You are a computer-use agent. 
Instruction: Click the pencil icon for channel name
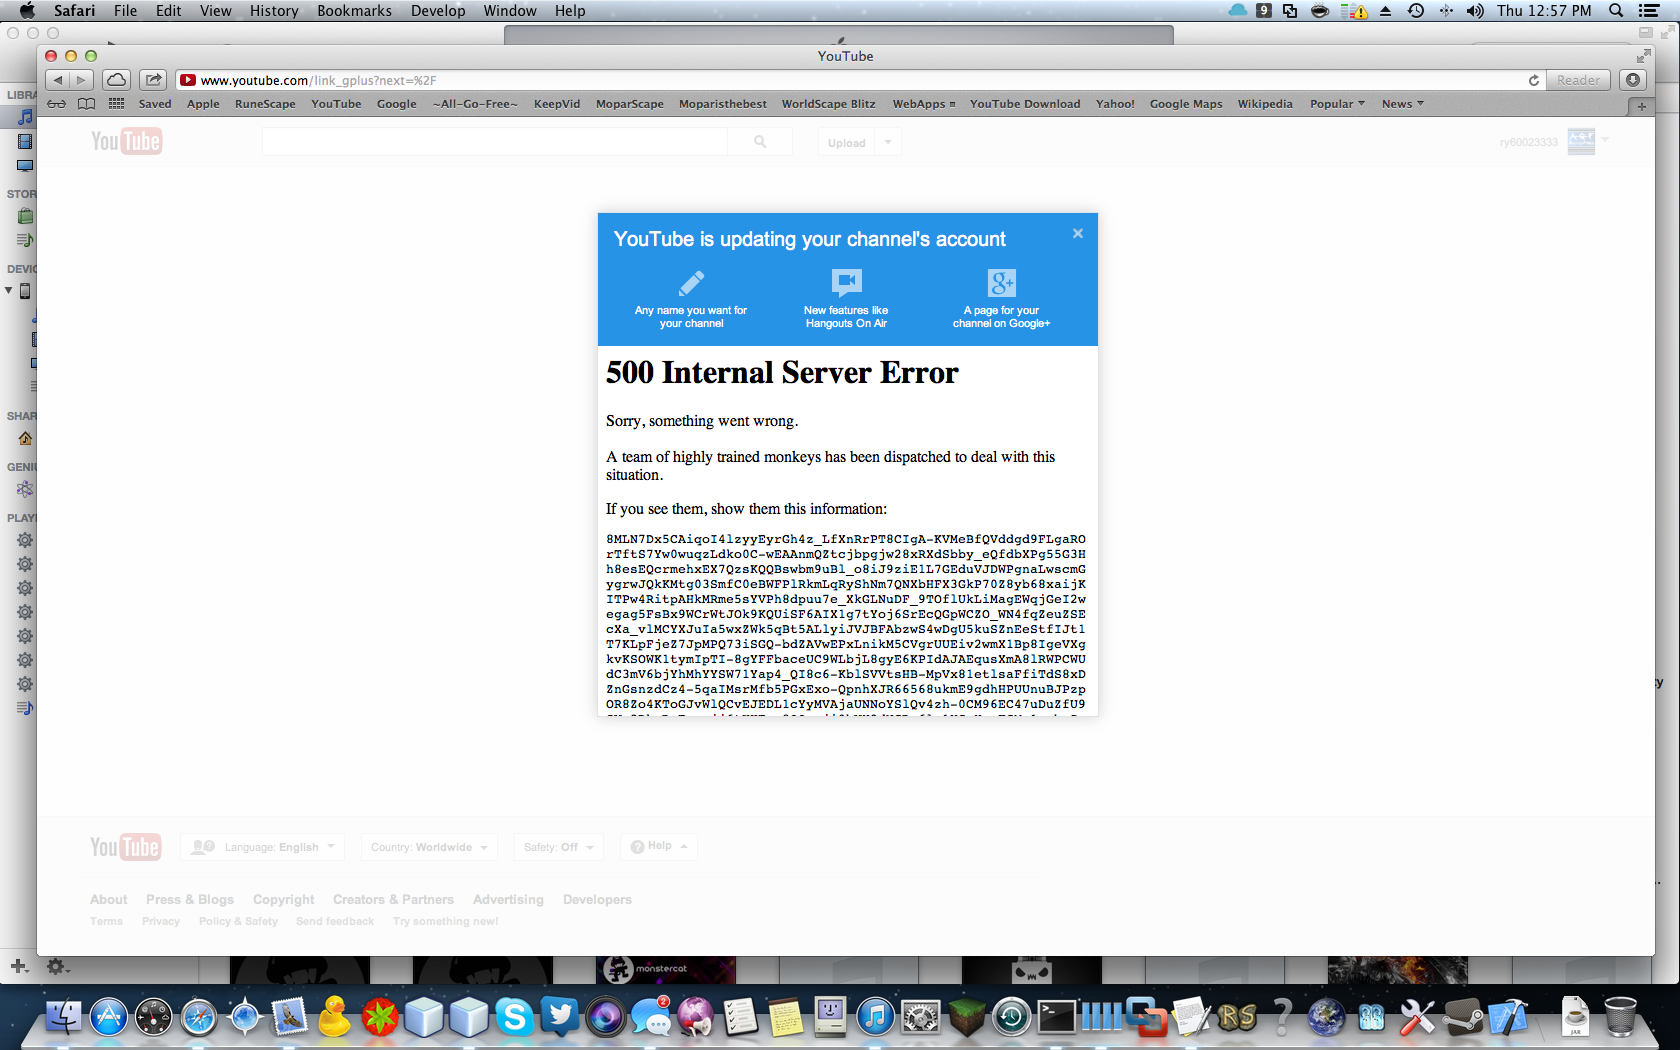[691, 283]
